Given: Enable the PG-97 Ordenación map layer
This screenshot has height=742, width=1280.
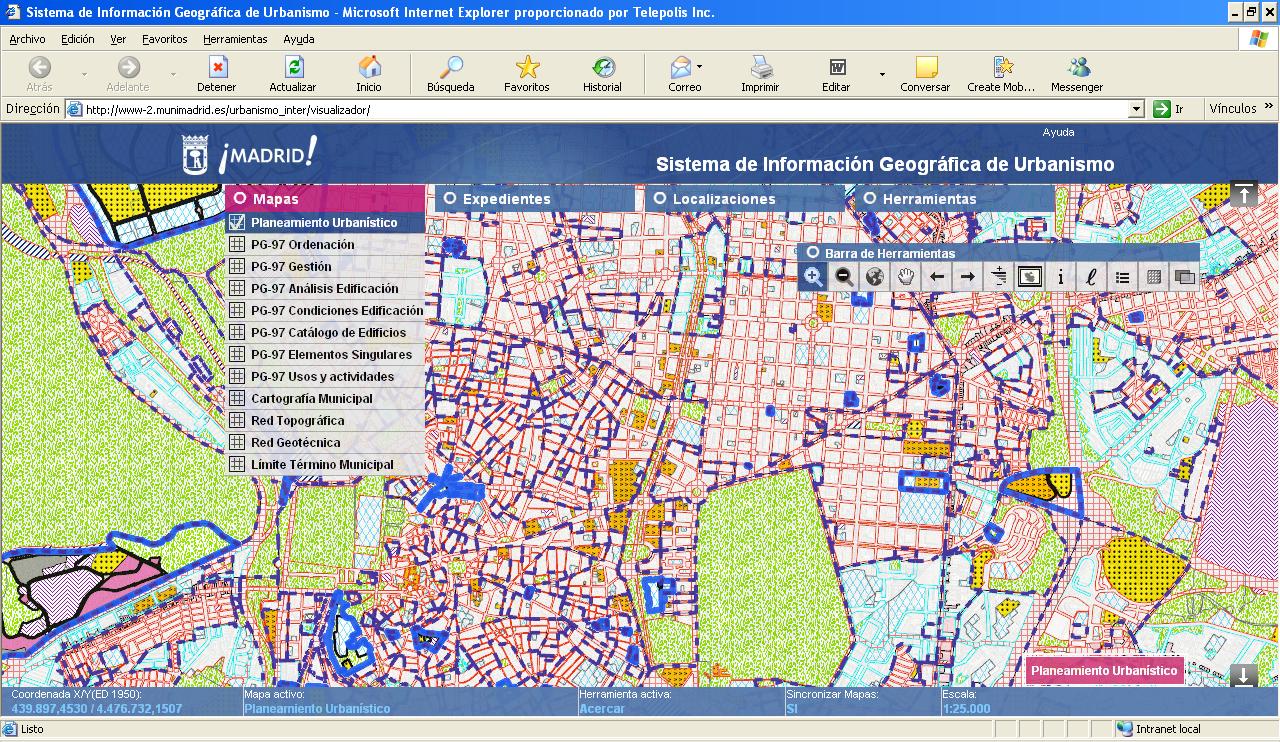Looking at the screenshot, I should click(237, 244).
